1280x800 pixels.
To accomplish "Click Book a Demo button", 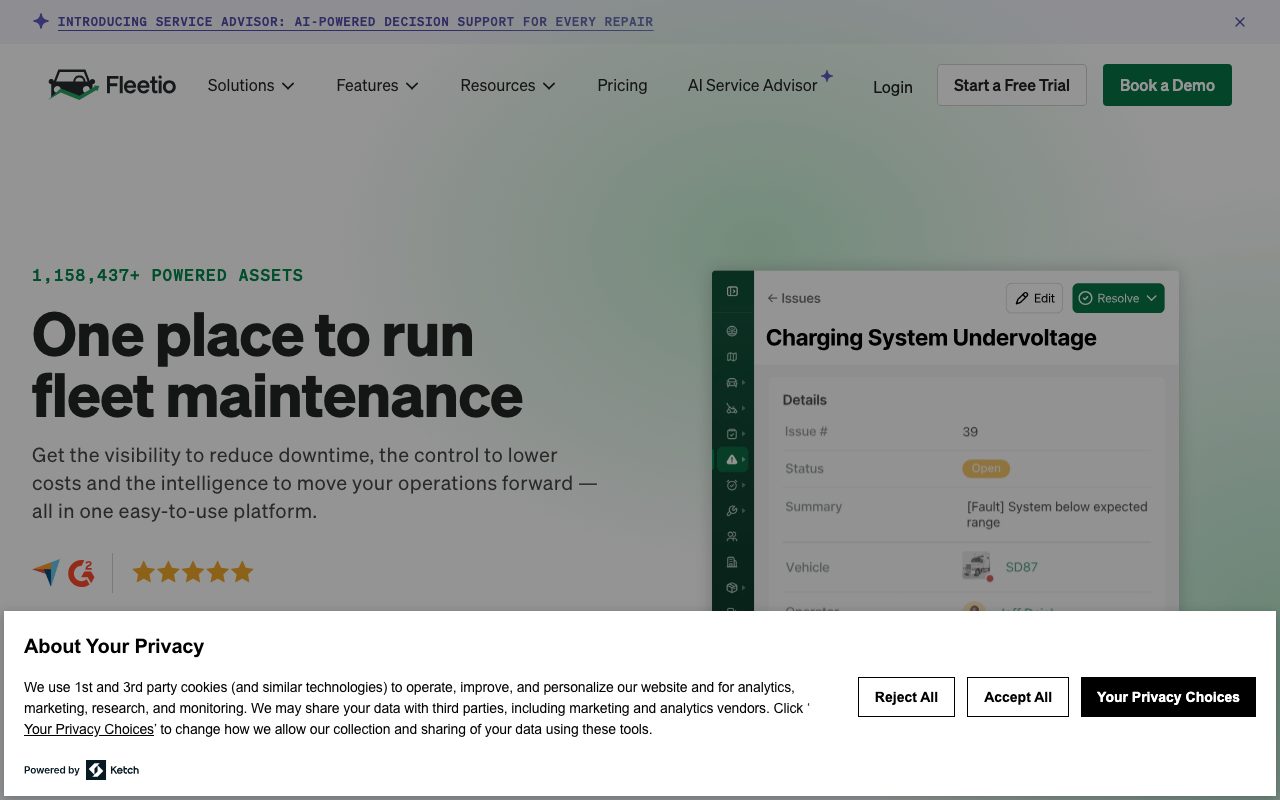I will [1167, 85].
